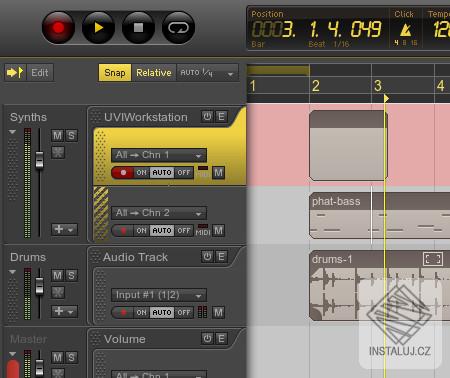Mute the Drums mixer strip

click(57, 276)
